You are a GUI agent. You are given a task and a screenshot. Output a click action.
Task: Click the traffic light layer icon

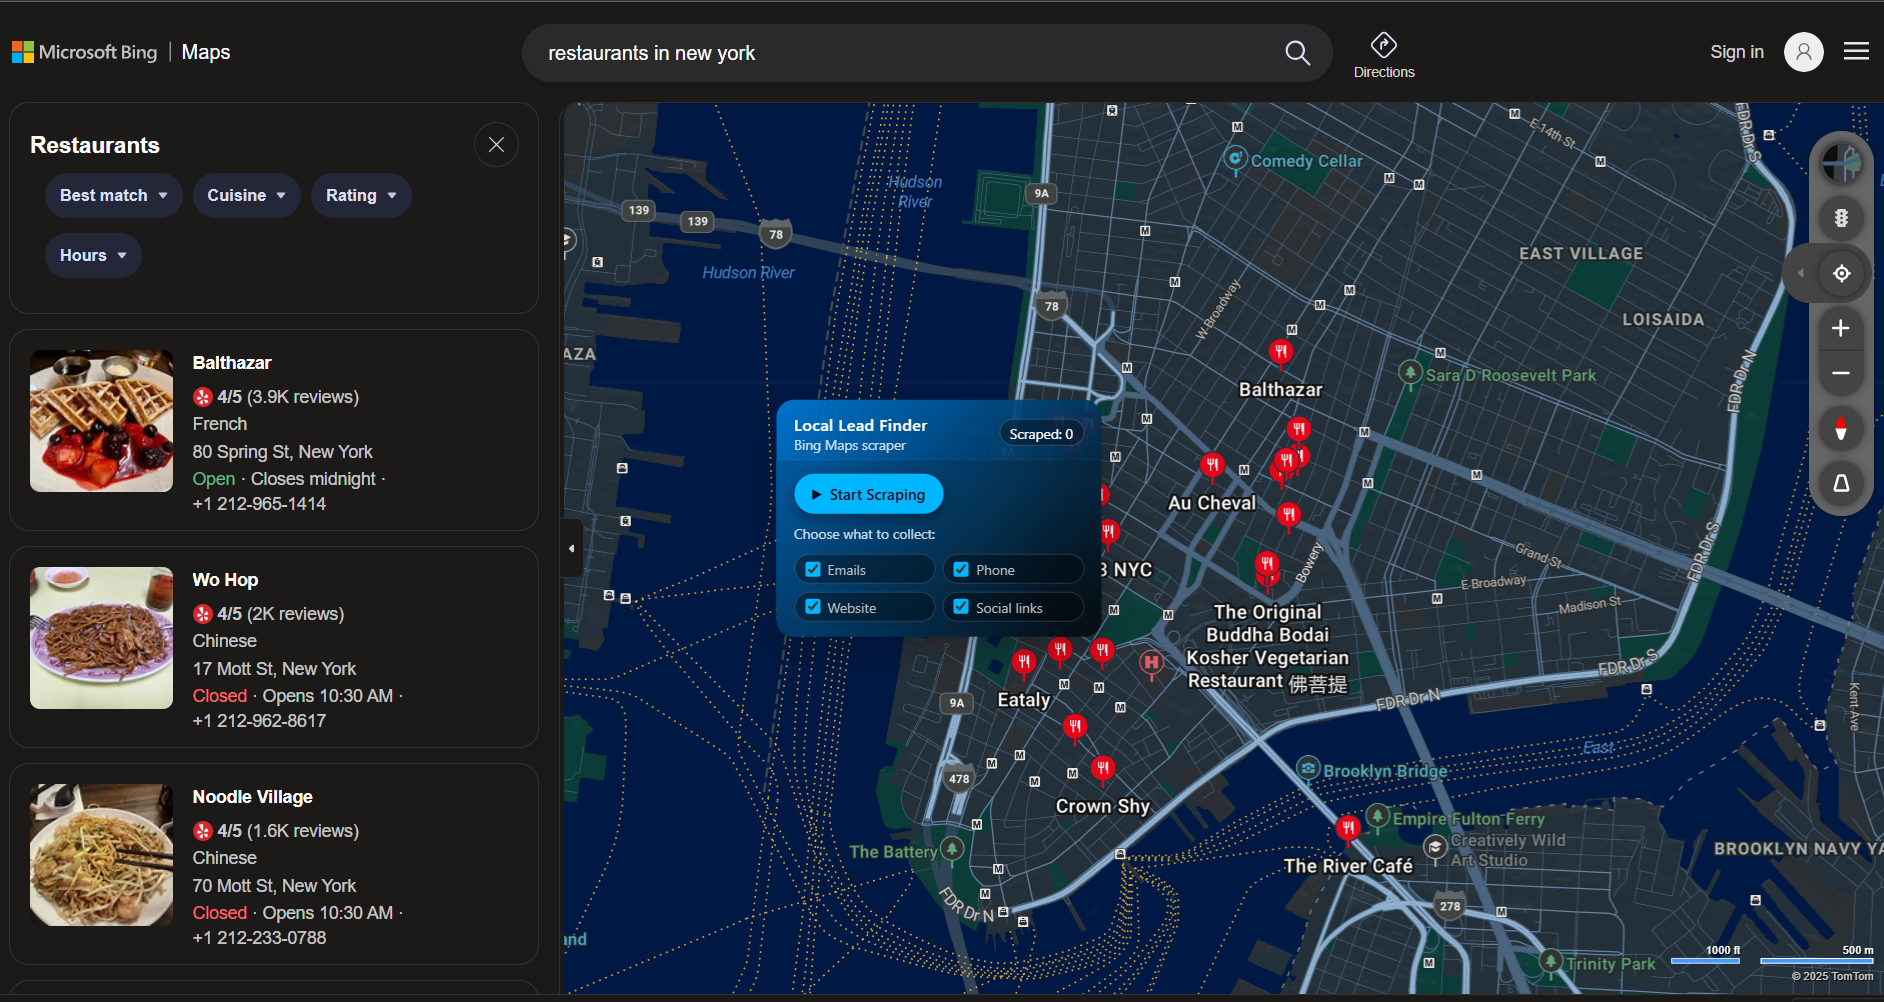(x=1840, y=218)
